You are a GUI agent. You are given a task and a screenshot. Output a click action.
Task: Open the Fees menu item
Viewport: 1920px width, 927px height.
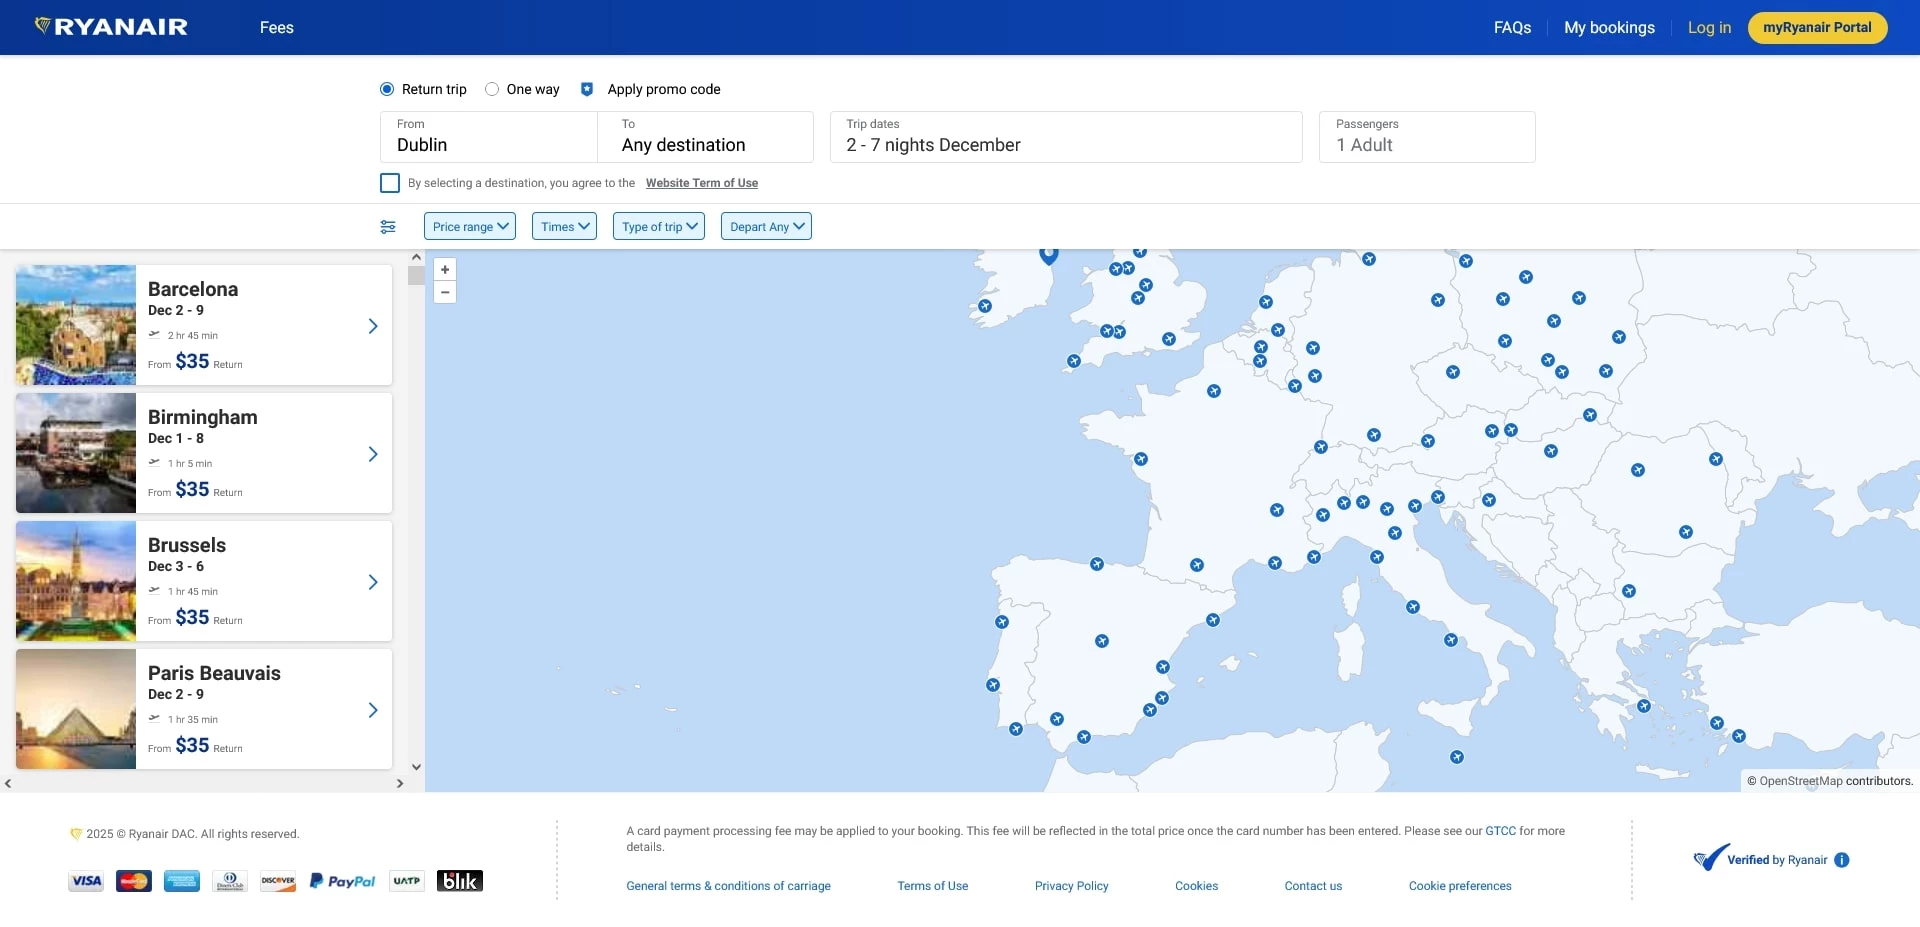(276, 28)
